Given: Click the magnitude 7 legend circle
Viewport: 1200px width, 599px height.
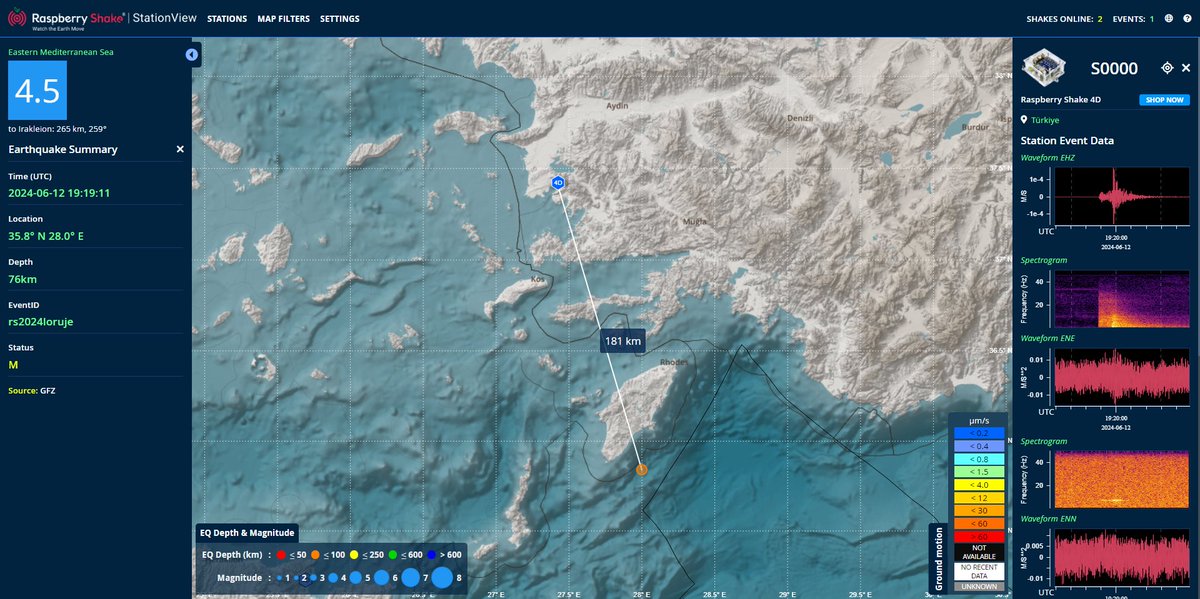Looking at the screenshot, I should pyautogui.click(x=411, y=578).
